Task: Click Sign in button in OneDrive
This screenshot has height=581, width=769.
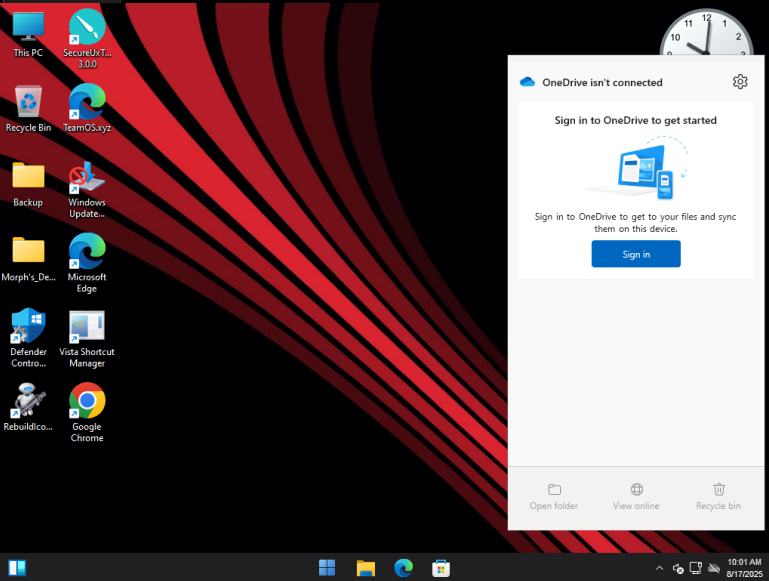Action: 636,254
